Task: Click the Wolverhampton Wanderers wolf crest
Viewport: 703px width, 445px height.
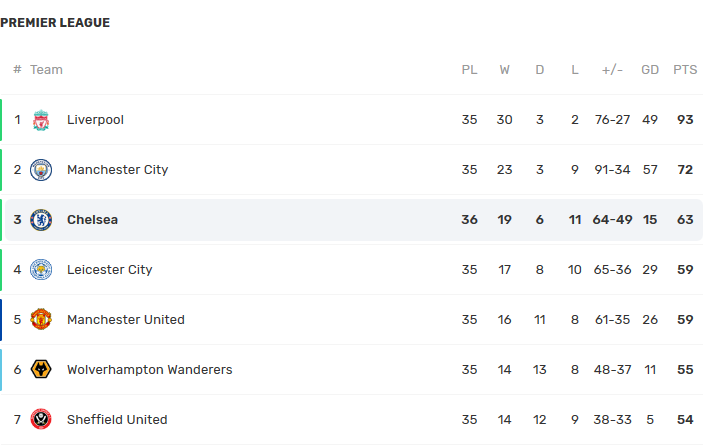Action: click(x=41, y=370)
